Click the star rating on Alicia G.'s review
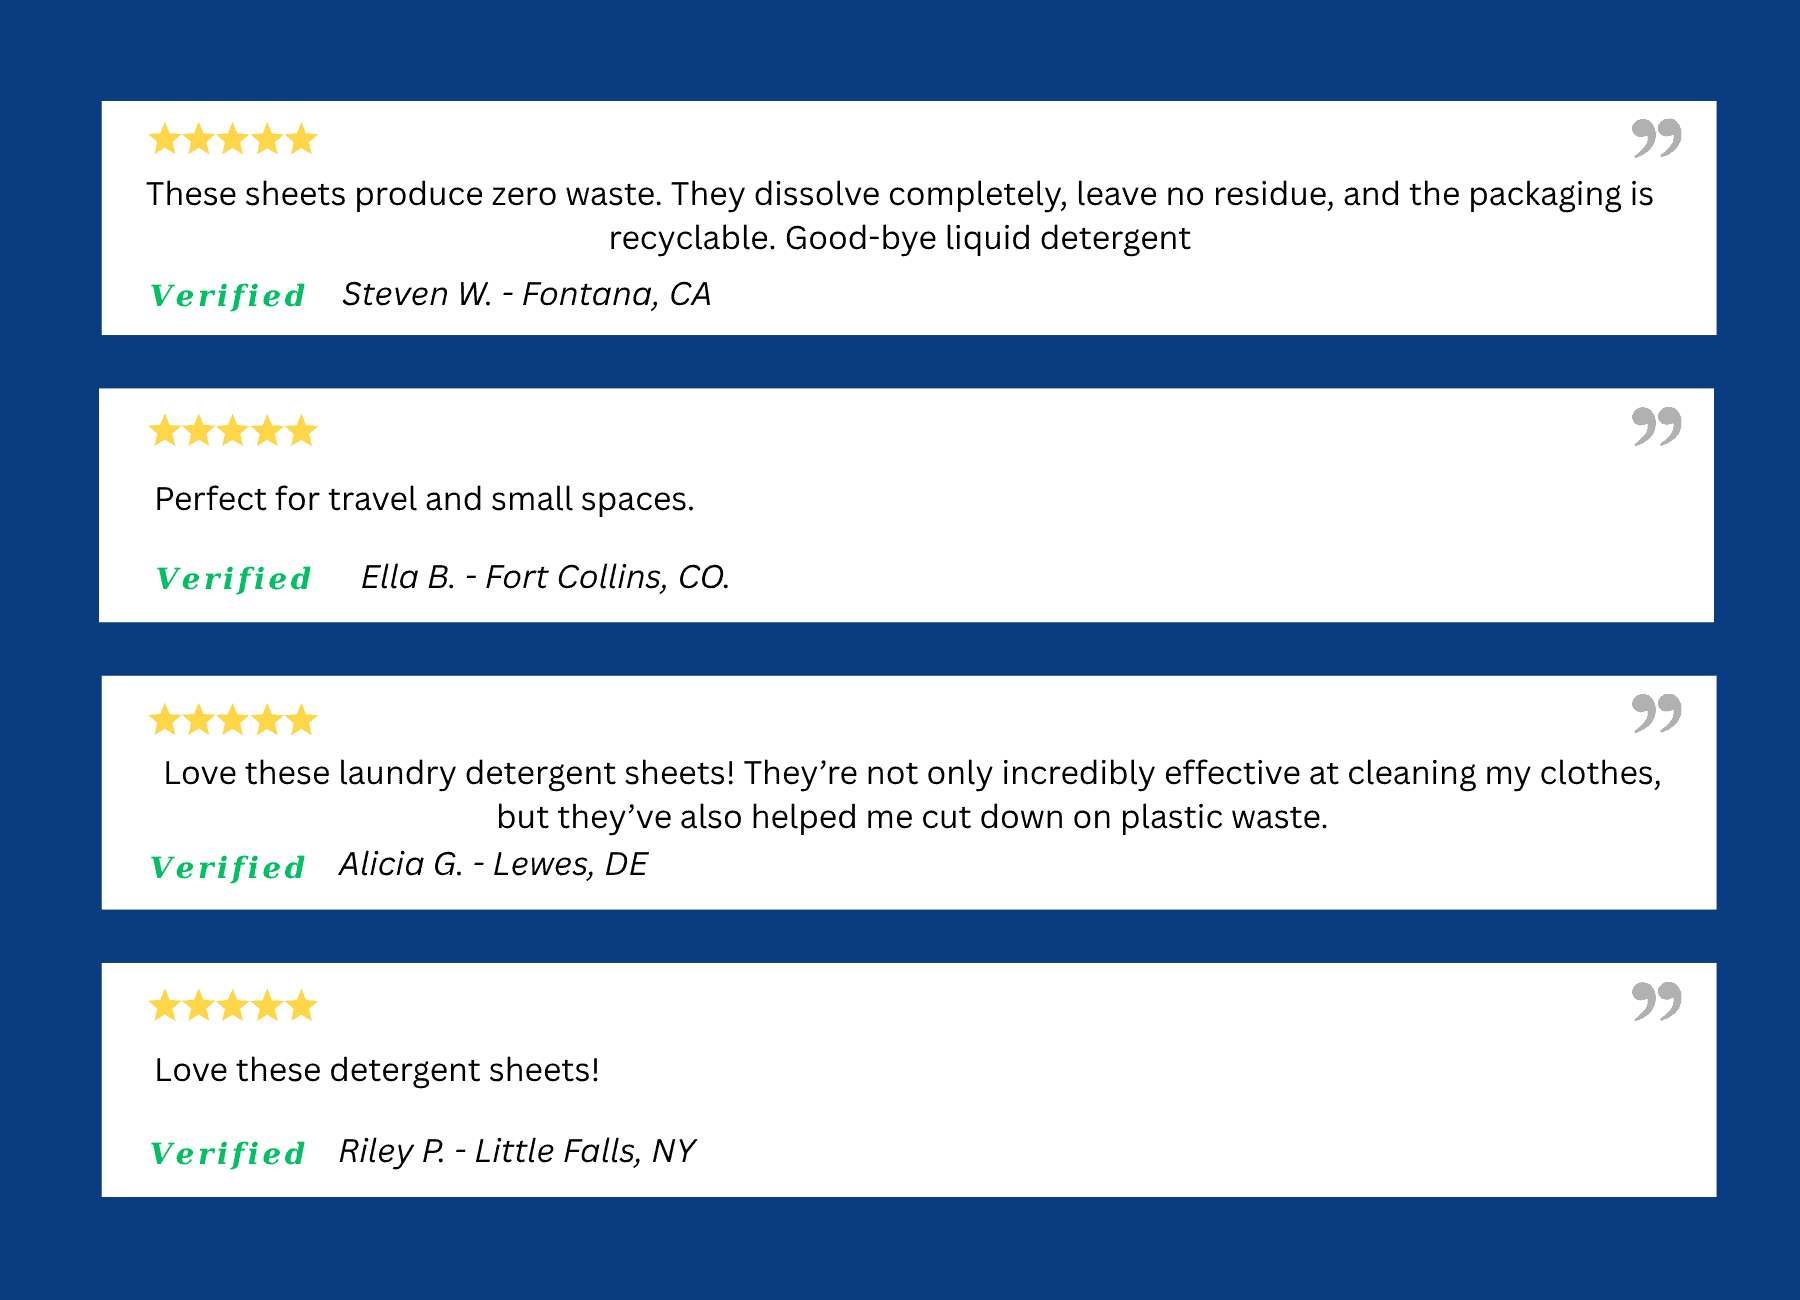 (233, 720)
